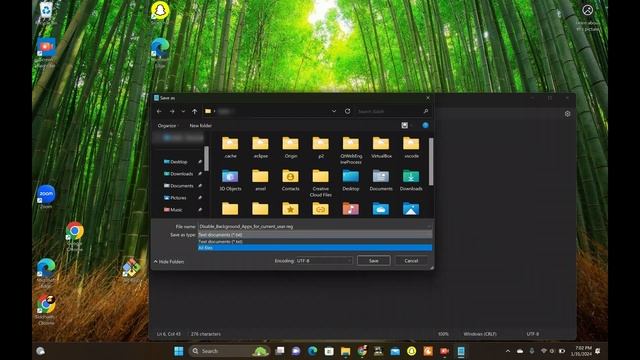Open File Explorer from taskbar
Viewport: 640px width, 360px height.
[x=345, y=351]
